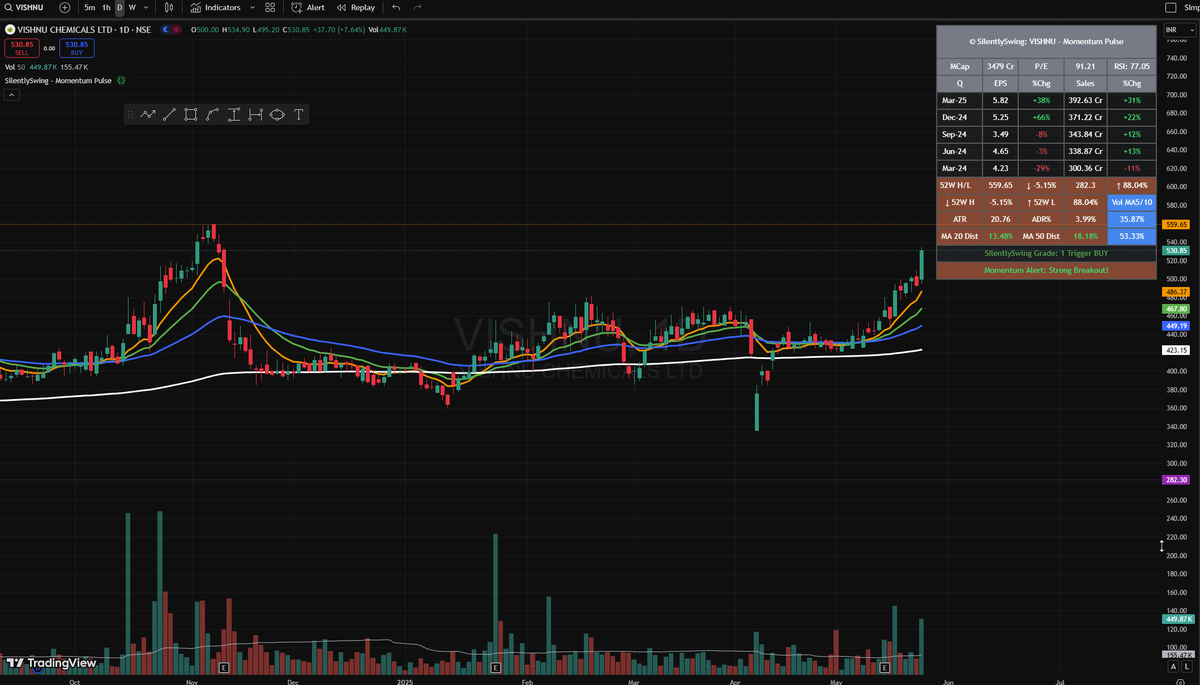
Task: Select SilentlySwing - Momentum Pulse legend
Action: point(58,80)
